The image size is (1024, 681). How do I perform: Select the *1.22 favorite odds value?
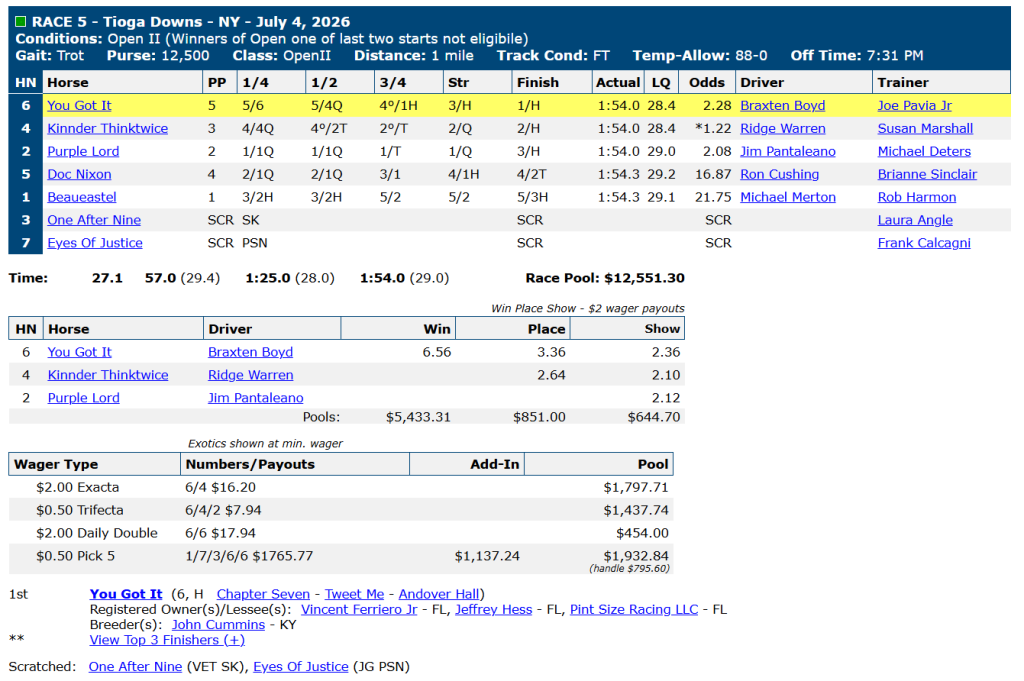(713, 129)
